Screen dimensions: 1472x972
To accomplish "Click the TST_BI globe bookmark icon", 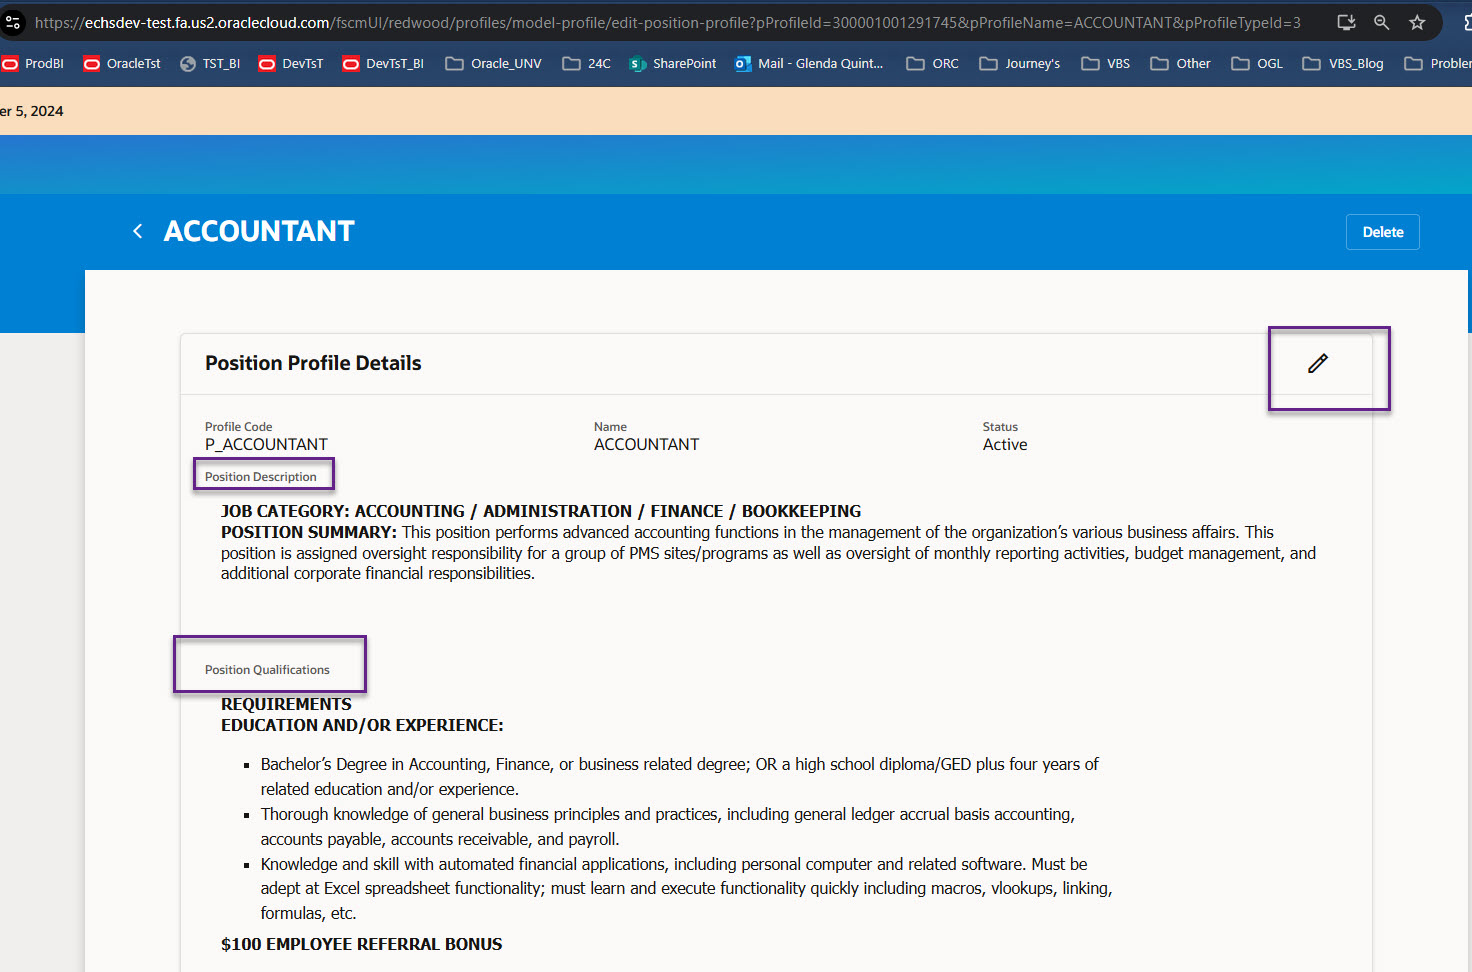I will point(188,63).
